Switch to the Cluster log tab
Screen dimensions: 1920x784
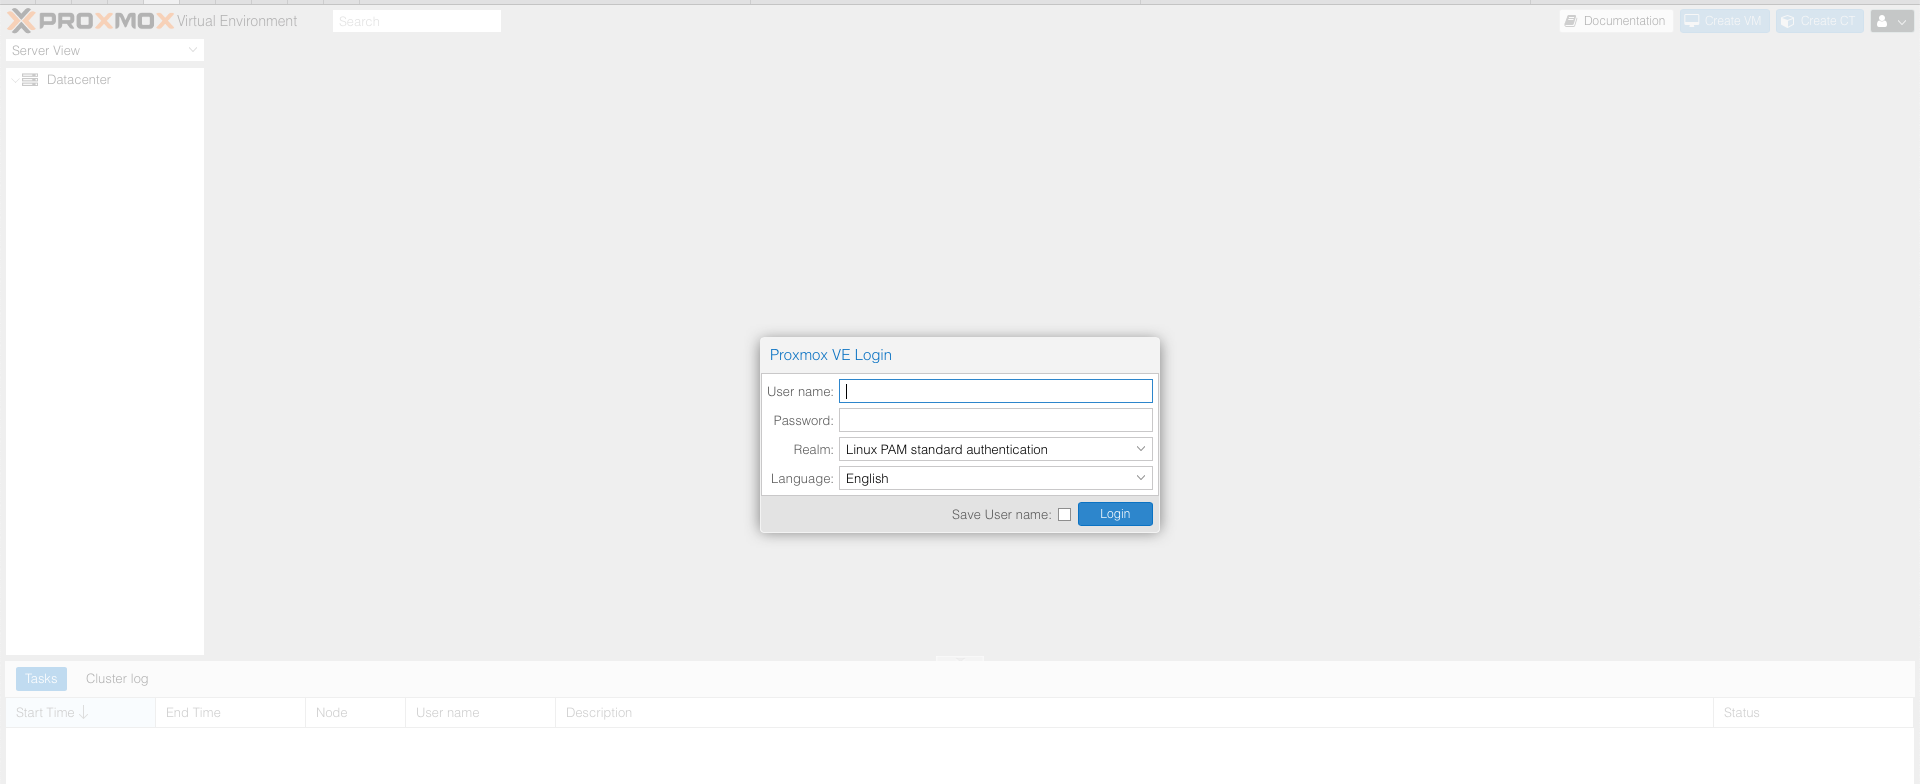117,679
